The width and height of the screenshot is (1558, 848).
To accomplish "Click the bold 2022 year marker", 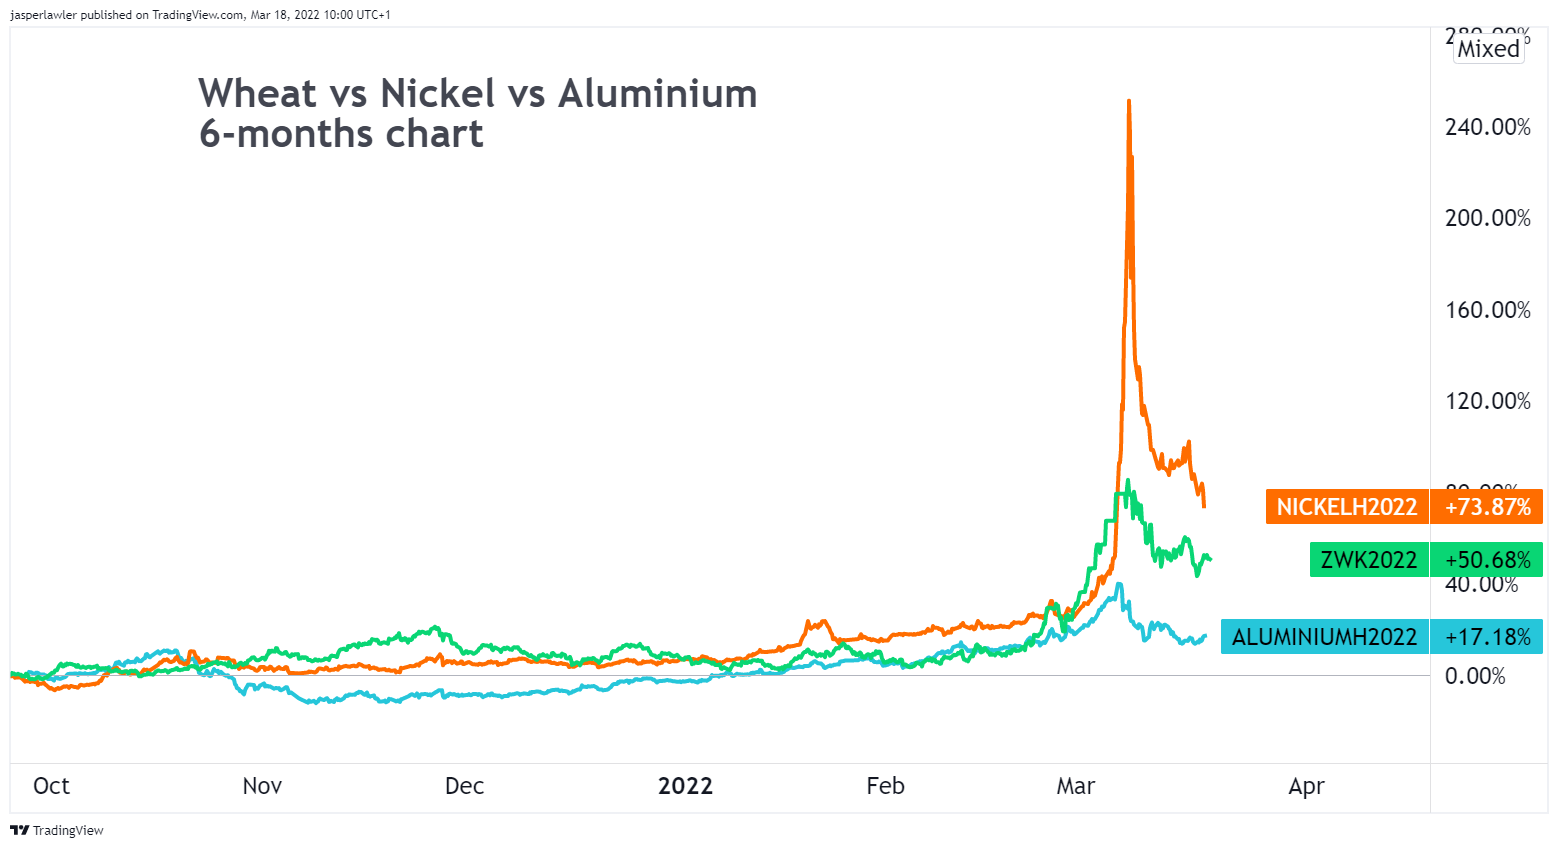I will click(685, 786).
